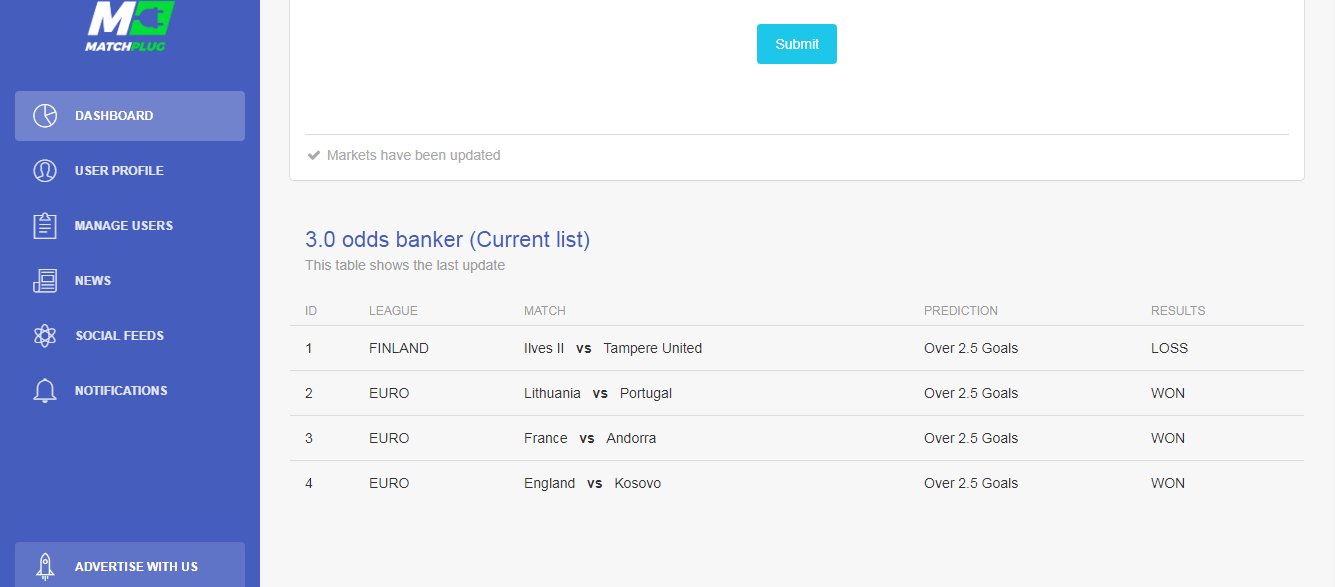Click the 3.0 odds banker heading
Viewport: 1335px width, 587px height.
tap(447, 240)
